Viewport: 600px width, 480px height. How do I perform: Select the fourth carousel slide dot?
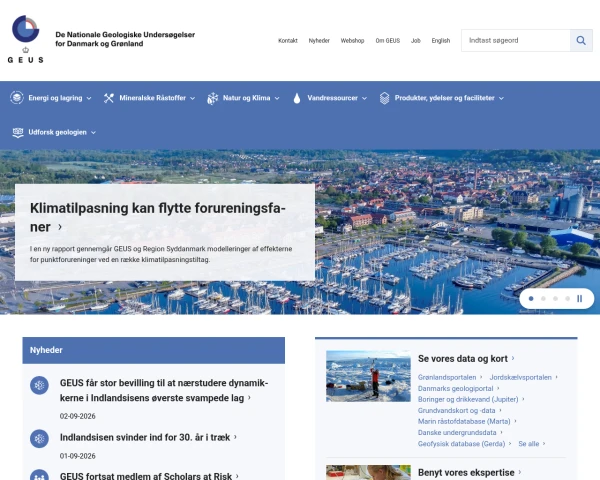click(567, 299)
